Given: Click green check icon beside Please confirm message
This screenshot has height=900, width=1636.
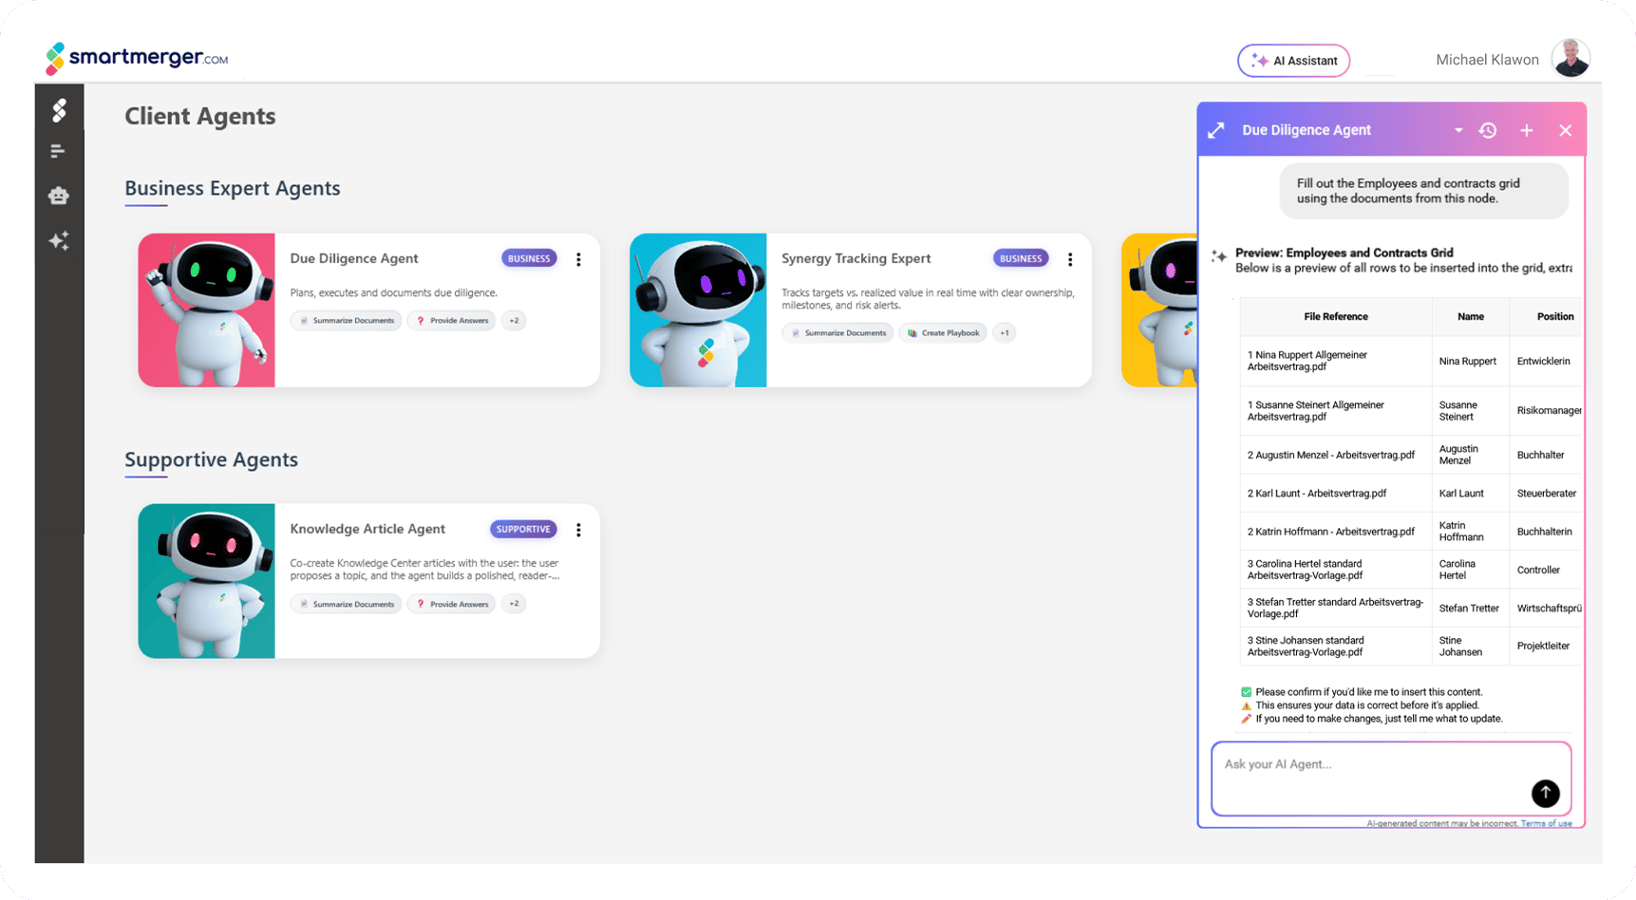Looking at the screenshot, I should [1246, 692].
